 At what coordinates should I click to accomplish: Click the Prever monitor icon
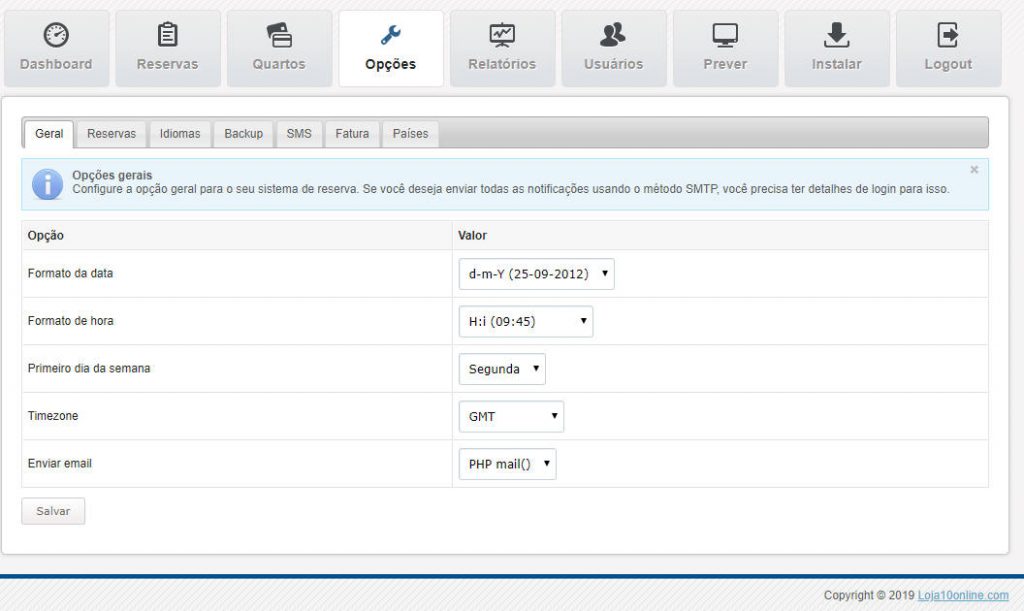point(725,36)
